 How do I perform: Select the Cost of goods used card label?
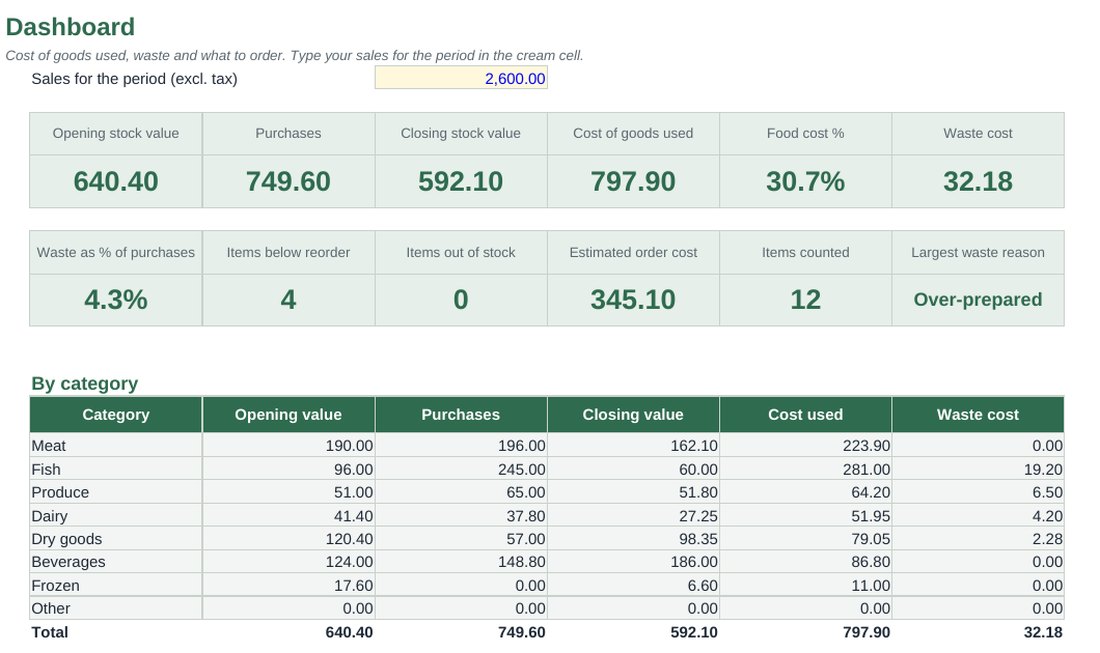pyautogui.click(x=633, y=133)
